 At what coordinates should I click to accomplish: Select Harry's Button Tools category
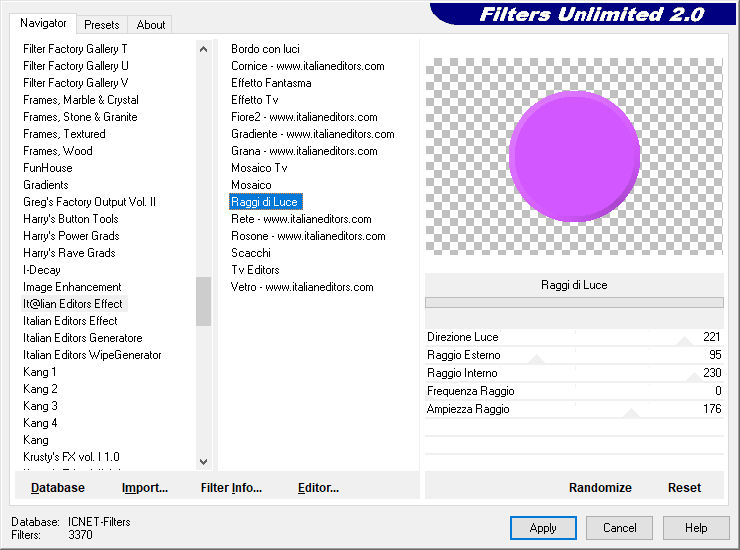tap(71, 219)
